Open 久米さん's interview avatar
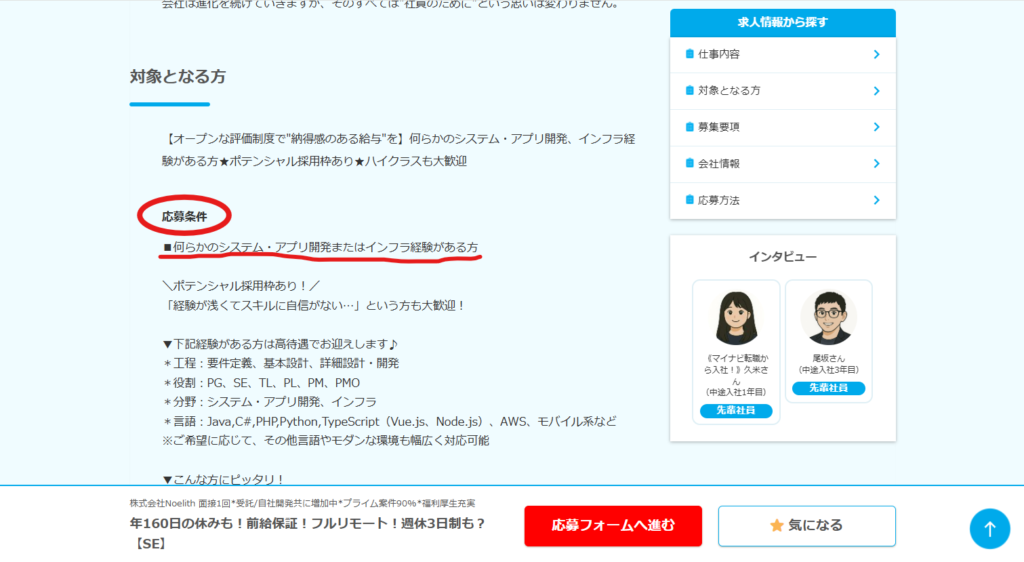The height and width of the screenshot is (562, 1024). click(x=736, y=318)
